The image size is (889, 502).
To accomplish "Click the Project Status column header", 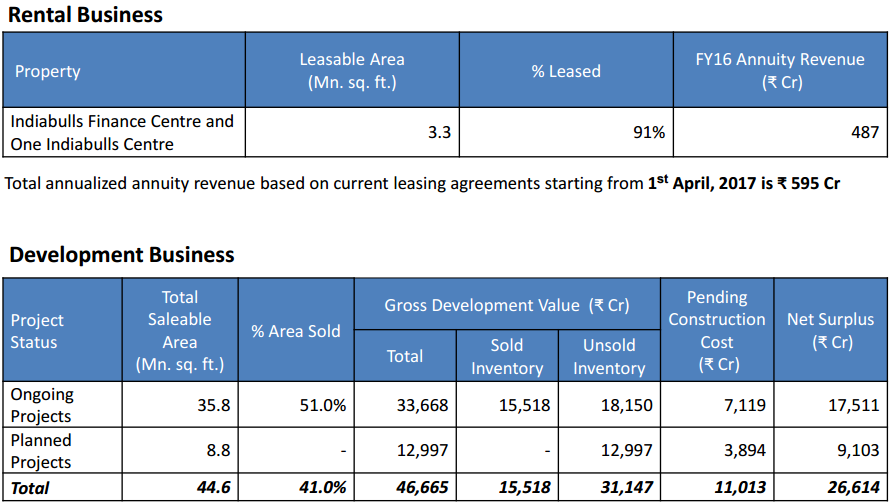I will tap(37, 331).
